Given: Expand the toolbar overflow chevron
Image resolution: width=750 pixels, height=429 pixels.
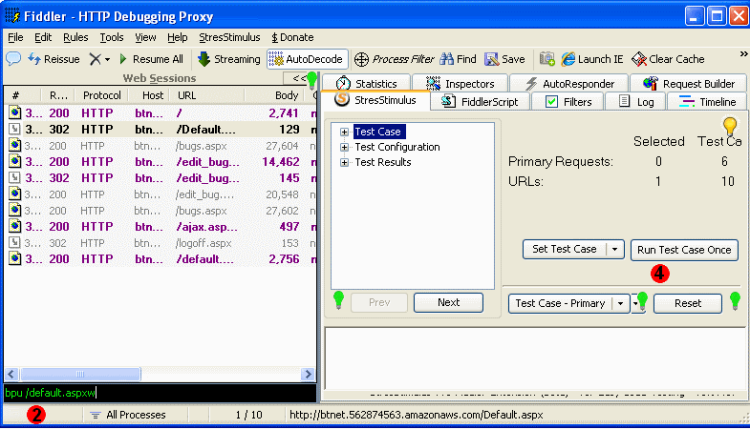Looking at the screenshot, I should point(743,54).
